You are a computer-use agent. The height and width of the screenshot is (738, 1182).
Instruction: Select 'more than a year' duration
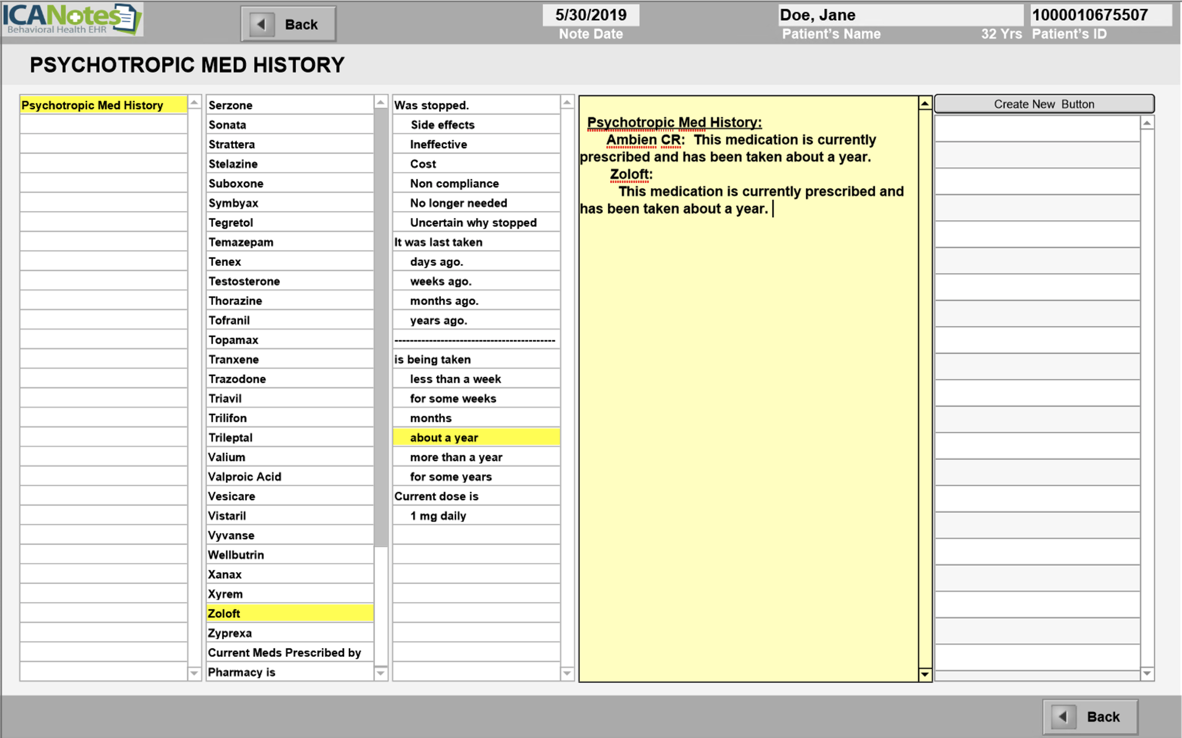(x=475, y=457)
